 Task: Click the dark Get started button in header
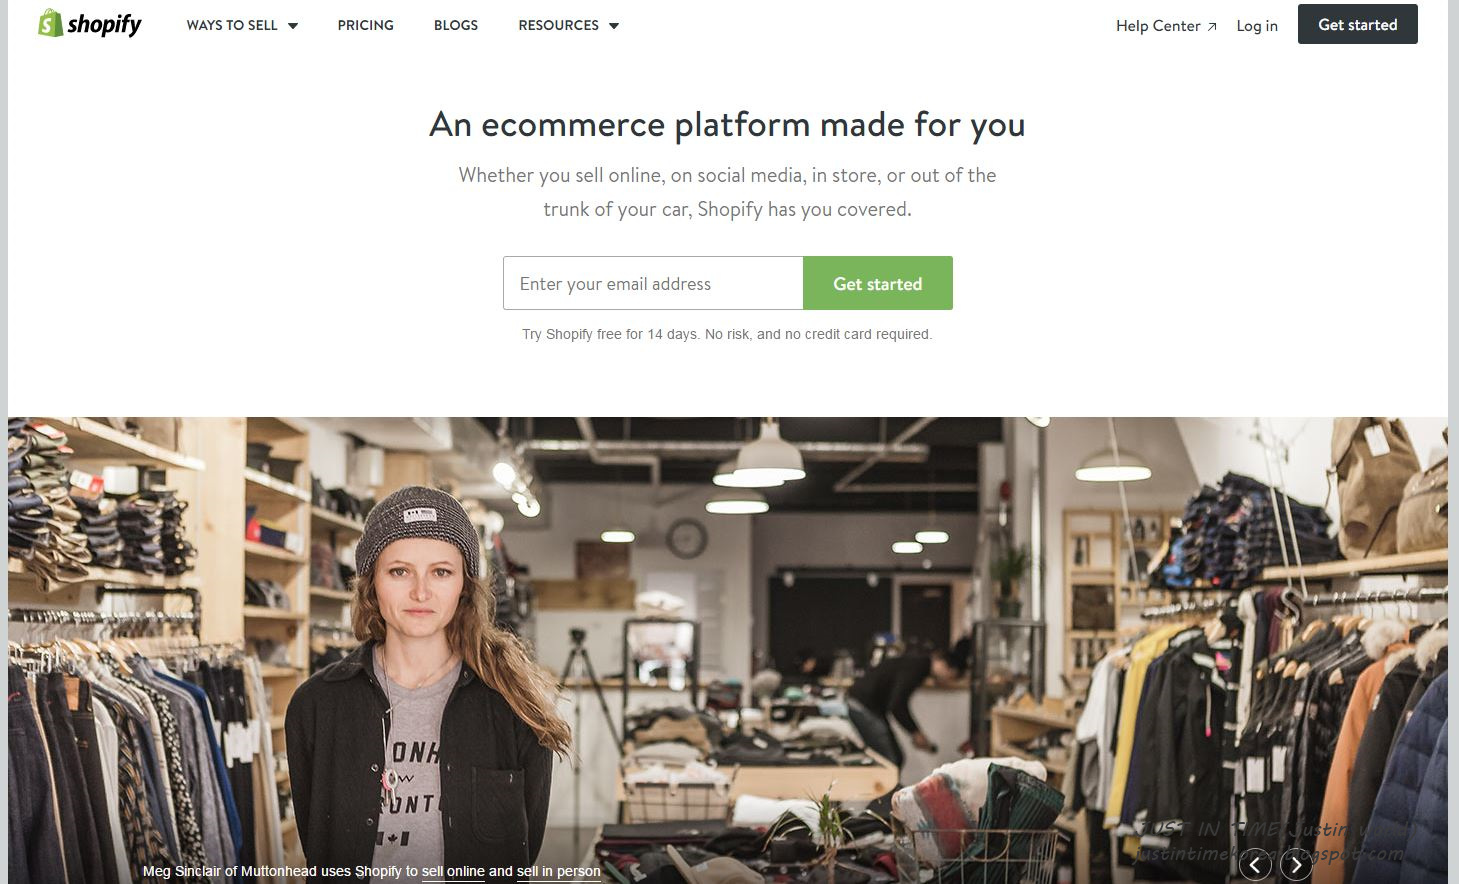1357,24
